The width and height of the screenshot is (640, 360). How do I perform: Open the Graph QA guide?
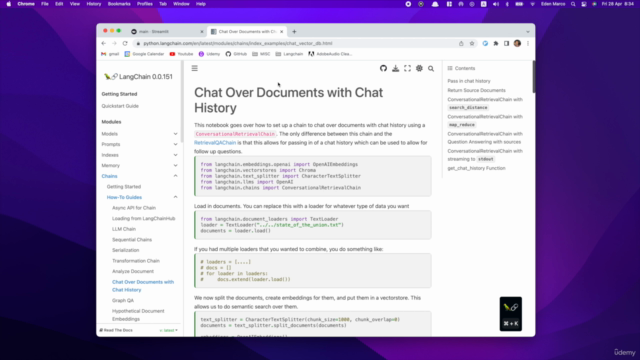click(x=123, y=300)
